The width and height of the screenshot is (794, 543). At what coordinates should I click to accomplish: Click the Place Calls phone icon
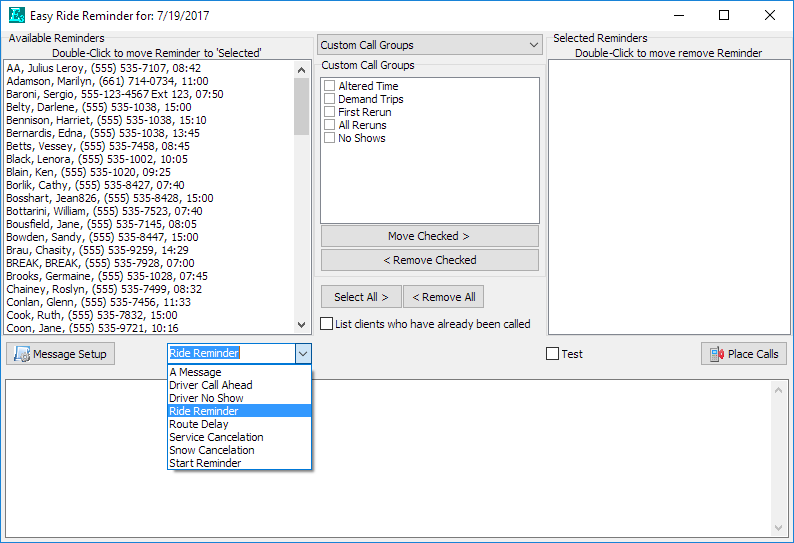pyautogui.click(x=717, y=354)
